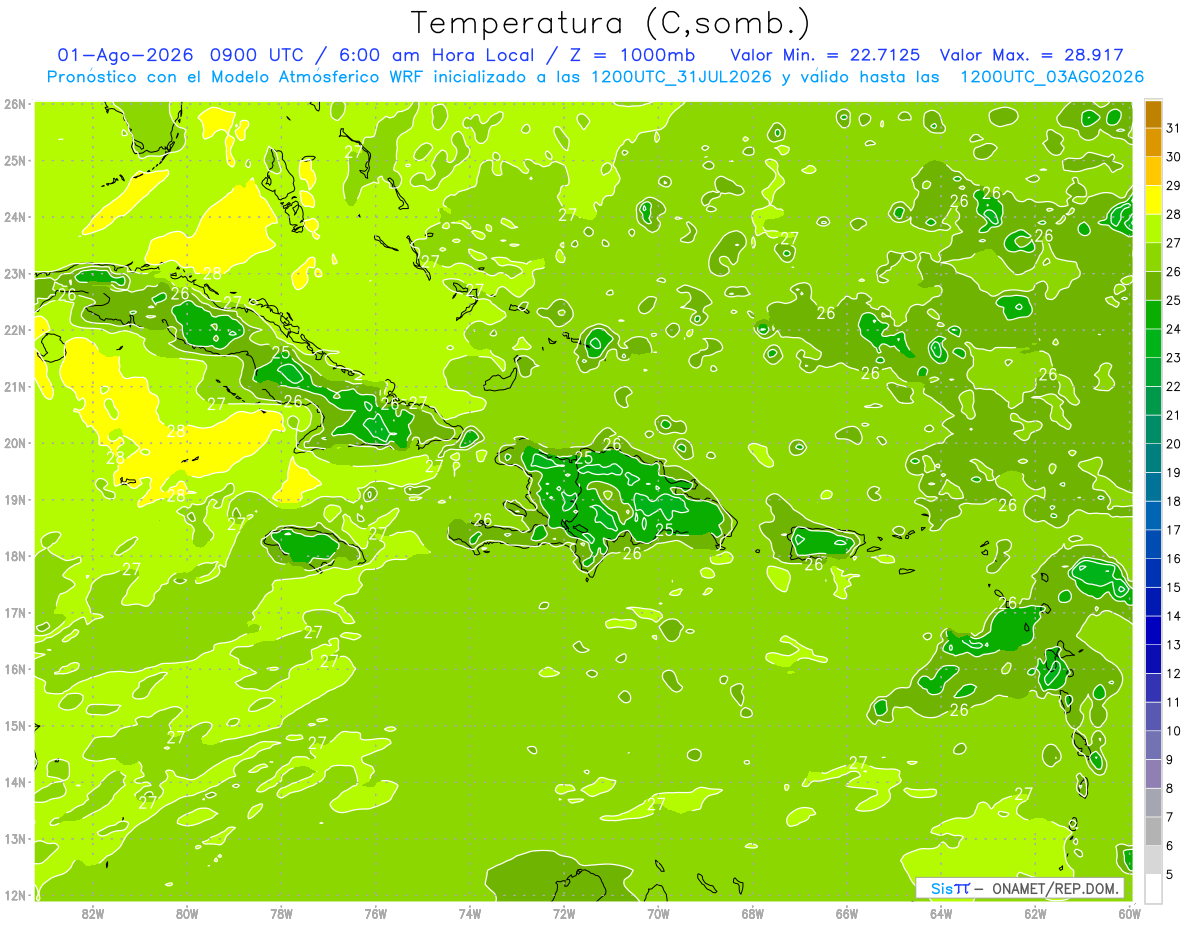Click the '1200UTC_31JUL2026' initialization time
The image size is (1200, 927).
[681, 77]
